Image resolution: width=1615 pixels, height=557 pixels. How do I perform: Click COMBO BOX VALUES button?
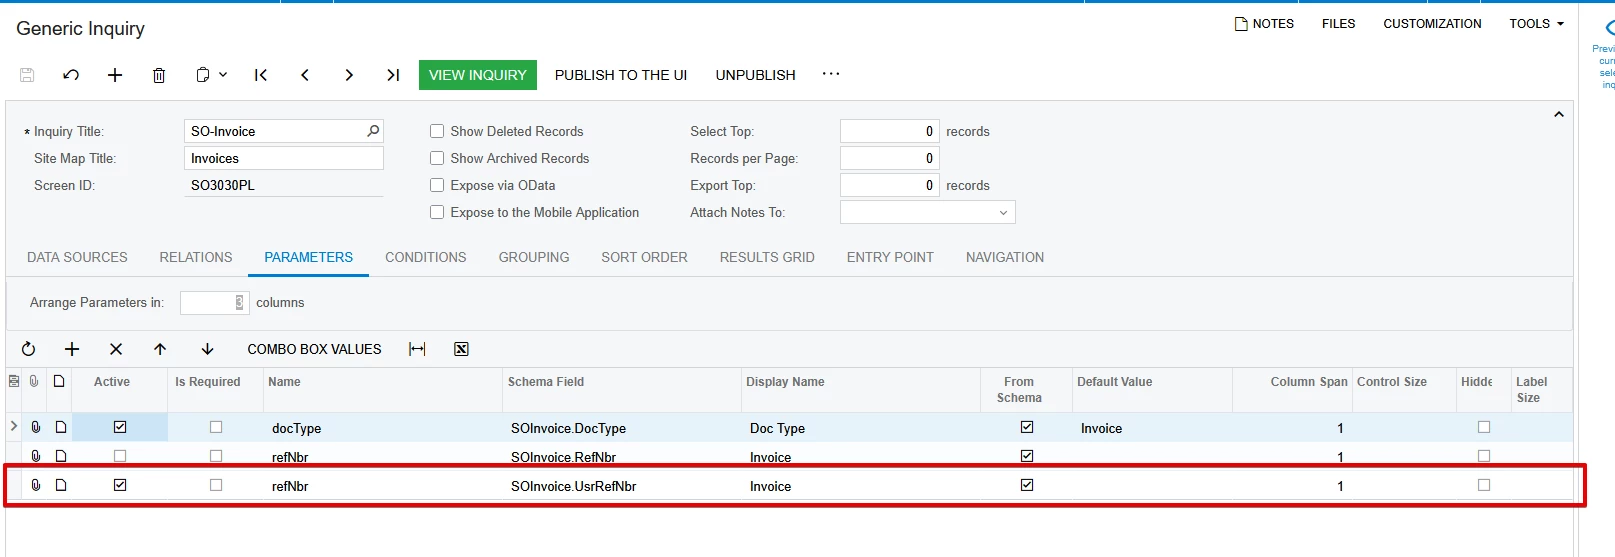click(x=314, y=349)
